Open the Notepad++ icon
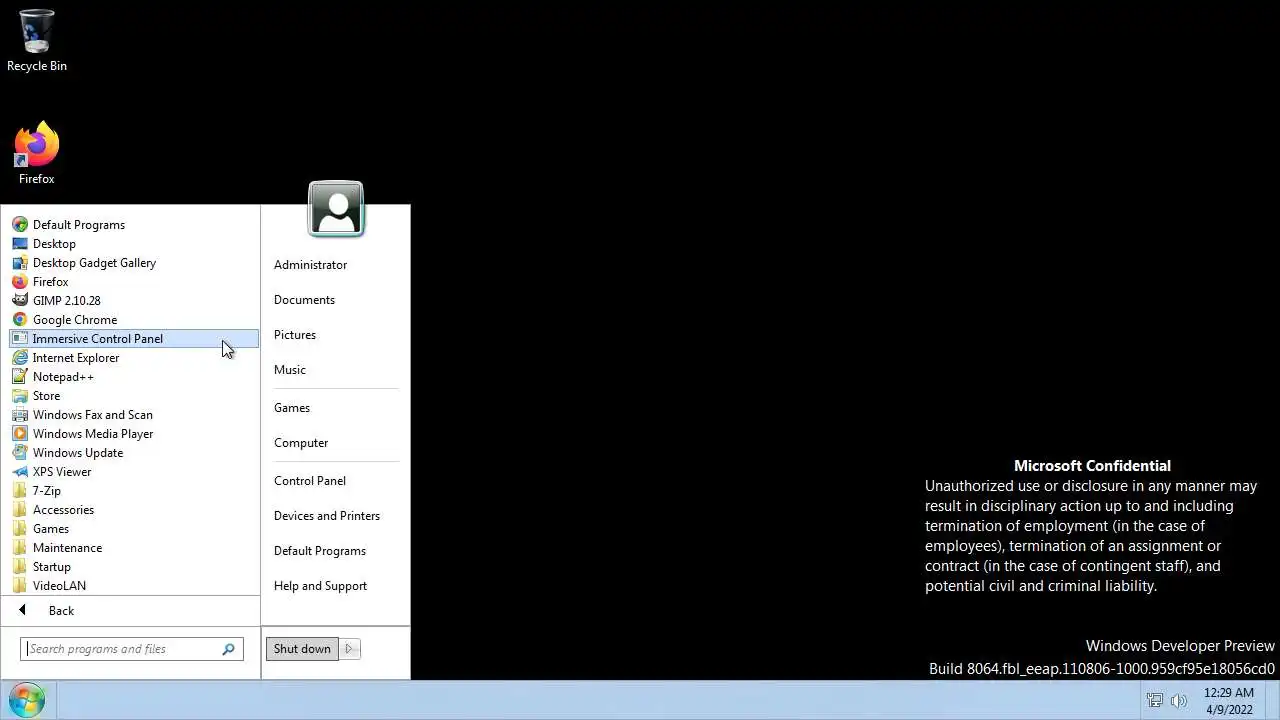Image resolution: width=1280 pixels, height=720 pixels. [20, 377]
